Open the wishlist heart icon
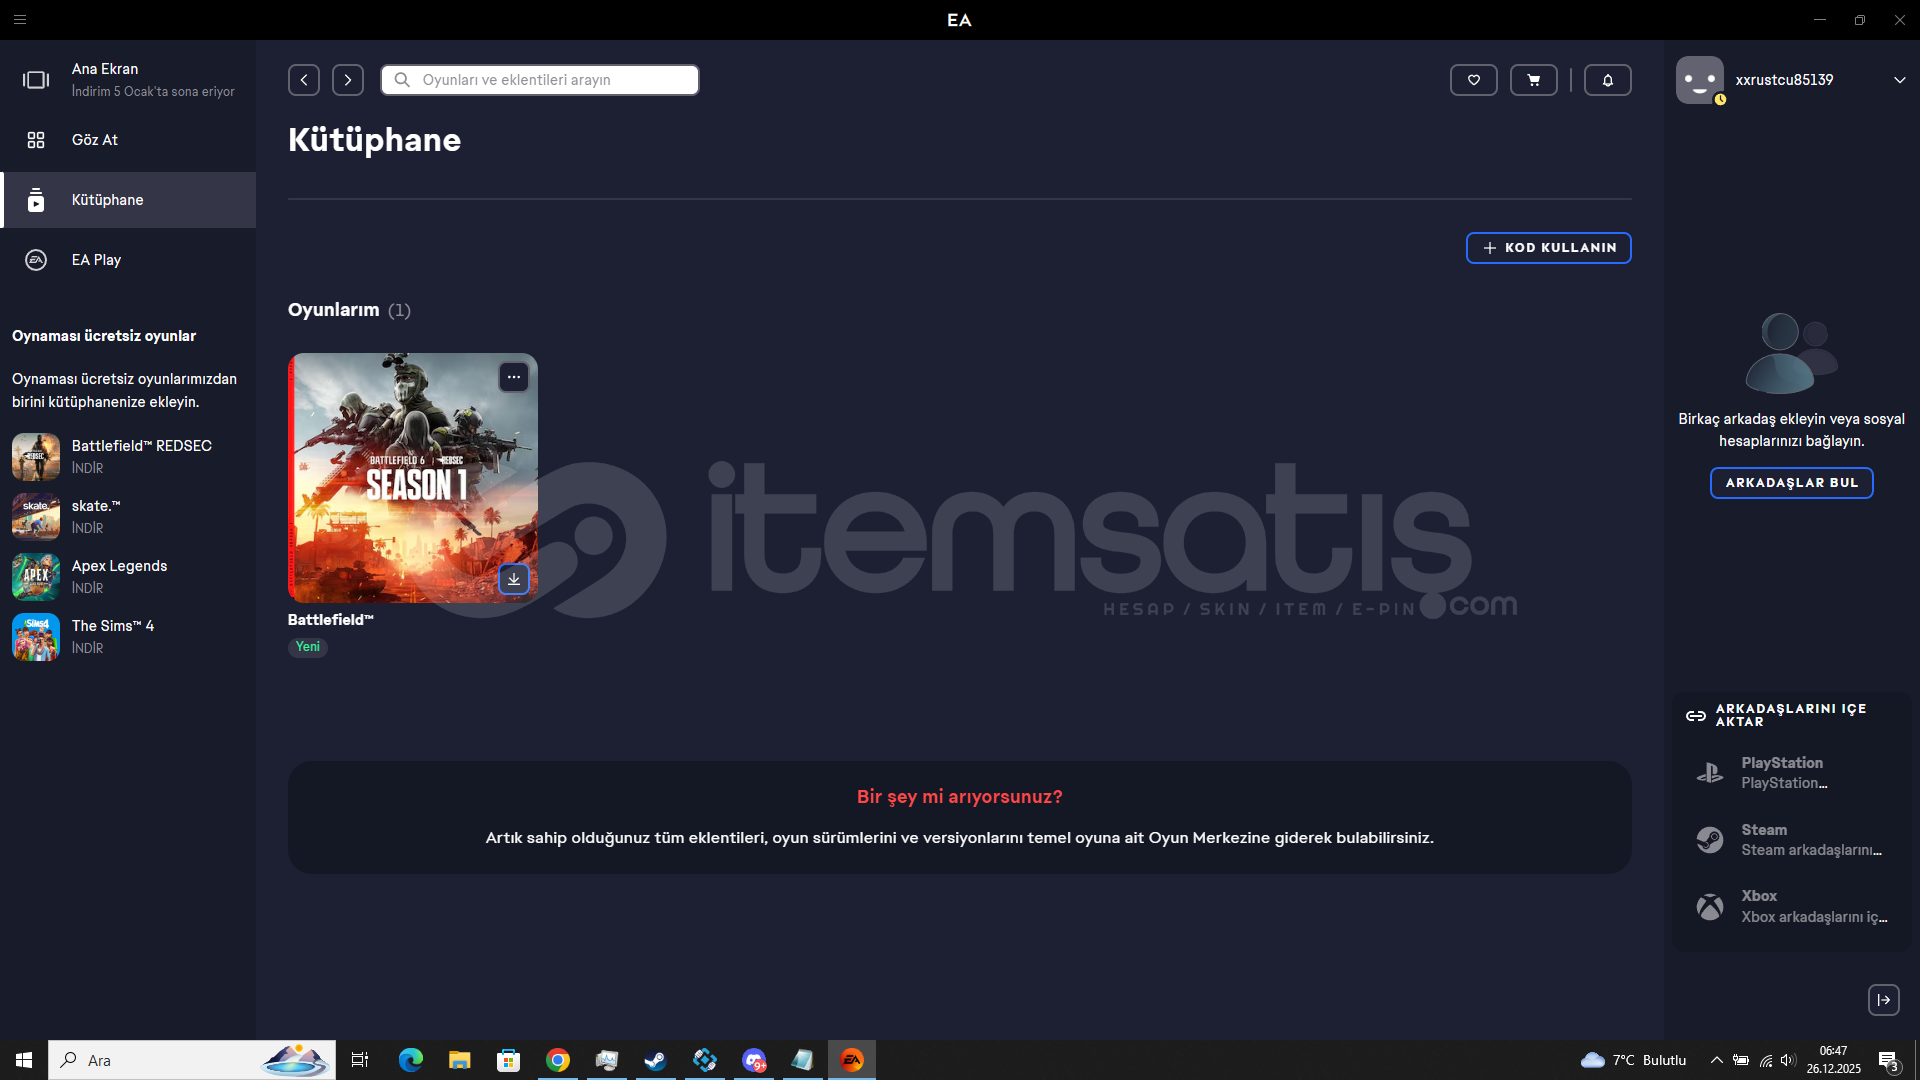 click(x=1473, y=80)
